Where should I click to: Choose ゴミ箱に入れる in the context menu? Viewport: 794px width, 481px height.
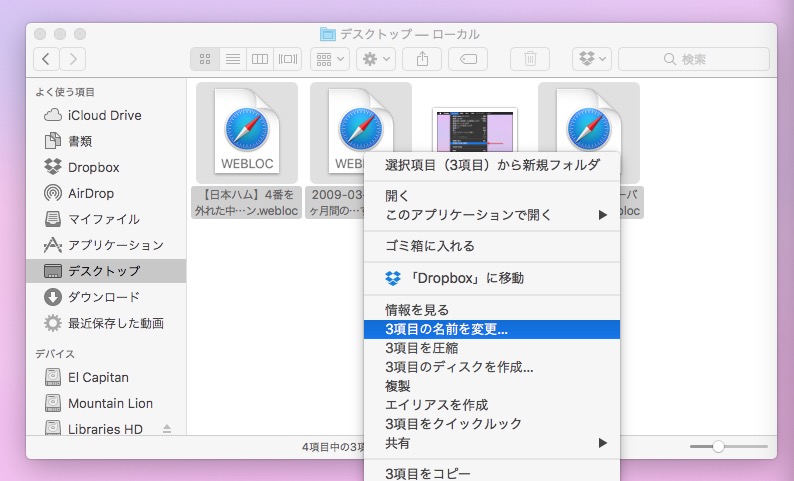coord(492,246)
